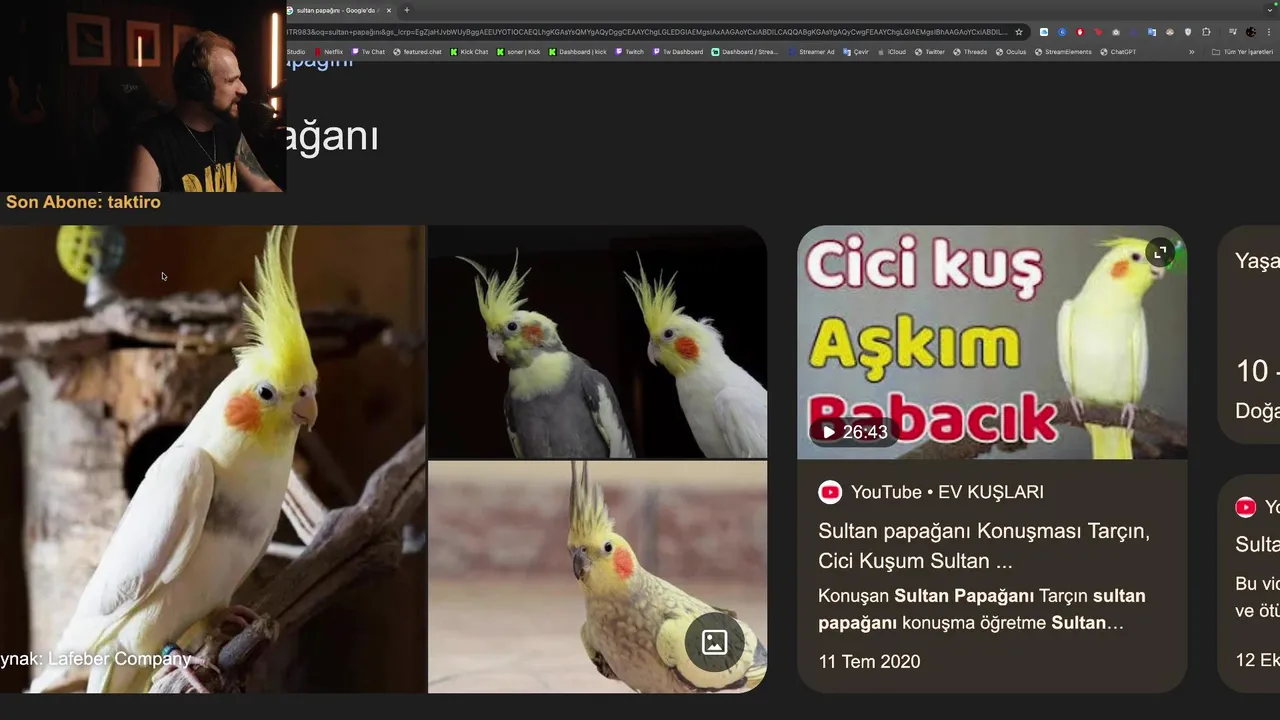Open the Sultan papağanı Konuşması Tarçın video link

984,546
